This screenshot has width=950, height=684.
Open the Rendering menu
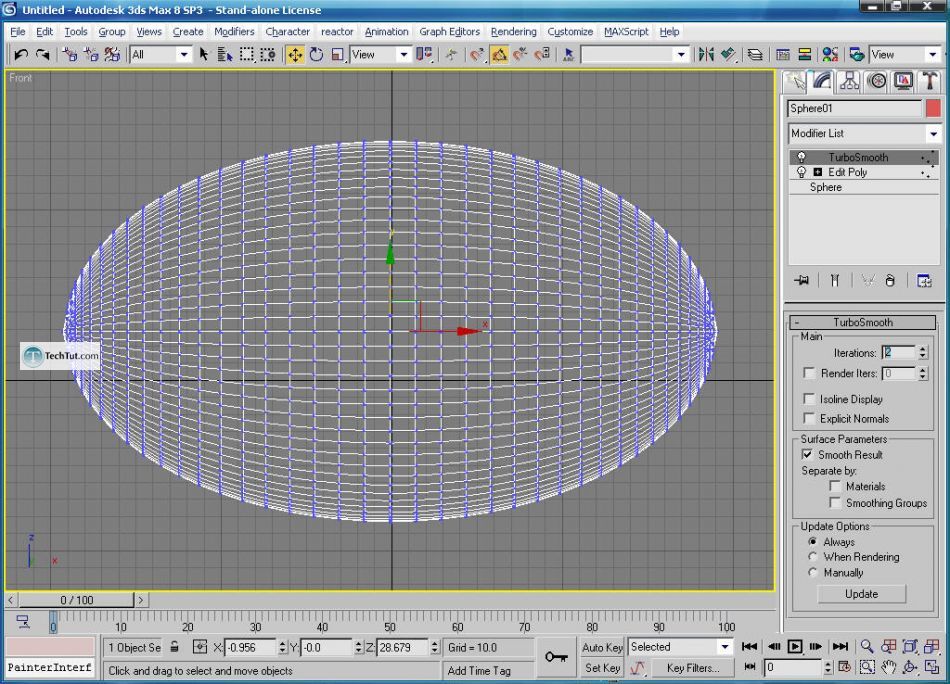point(513,32)
